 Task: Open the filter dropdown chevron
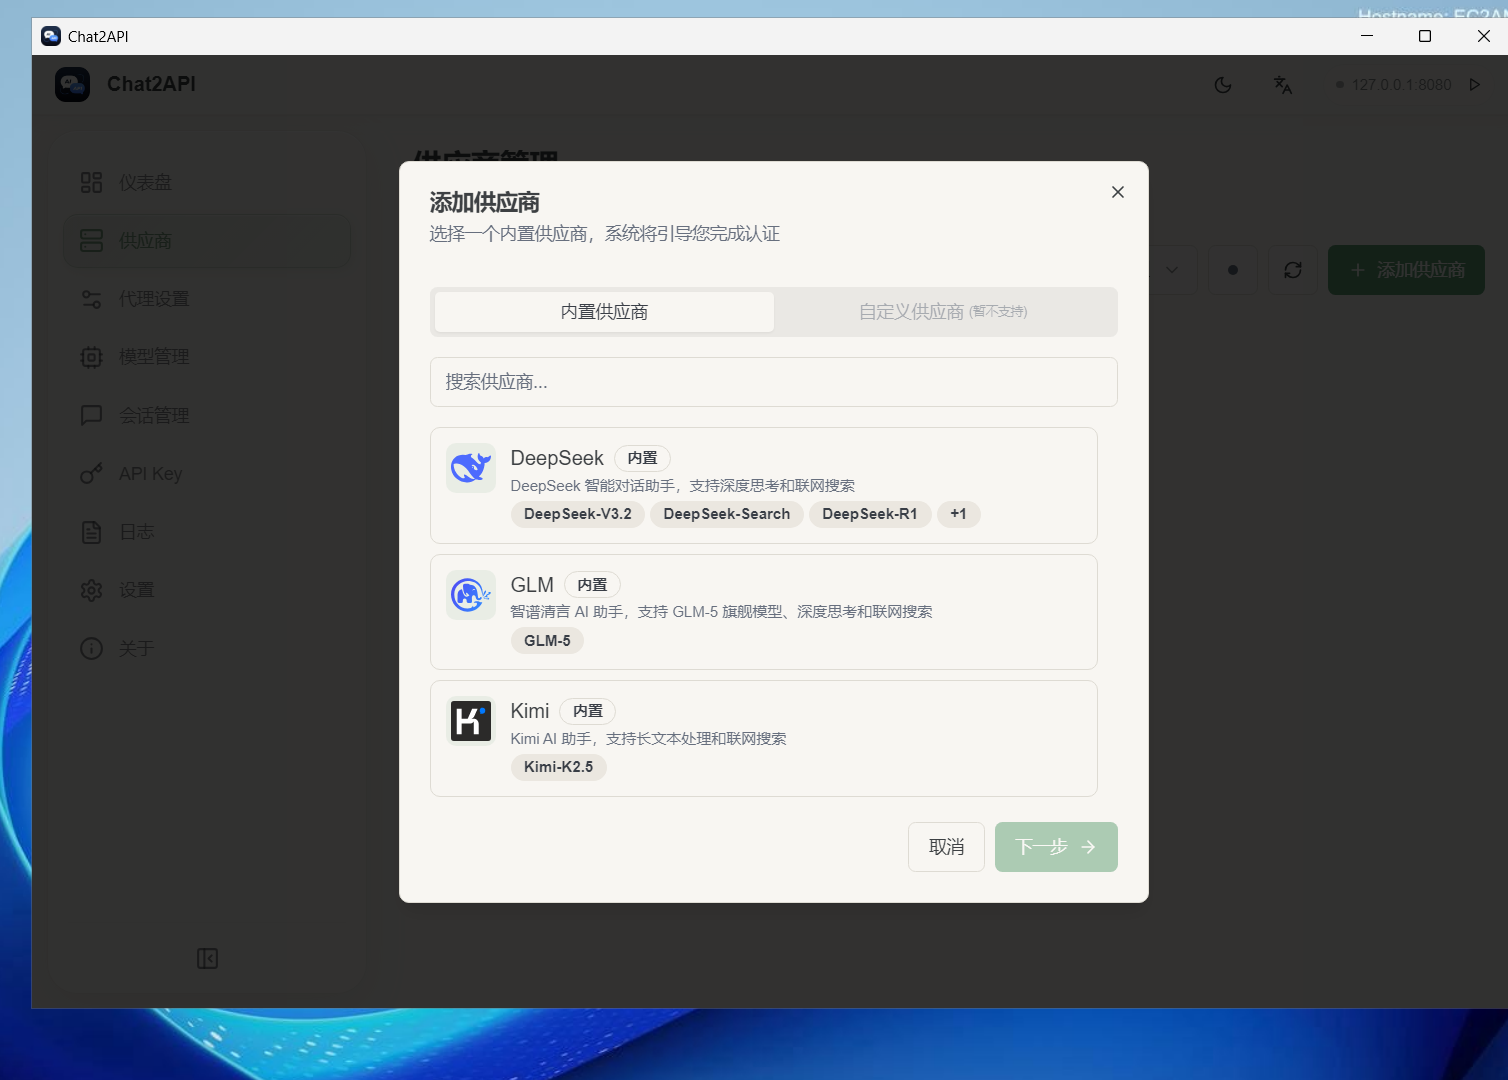tap(1172, 270)
